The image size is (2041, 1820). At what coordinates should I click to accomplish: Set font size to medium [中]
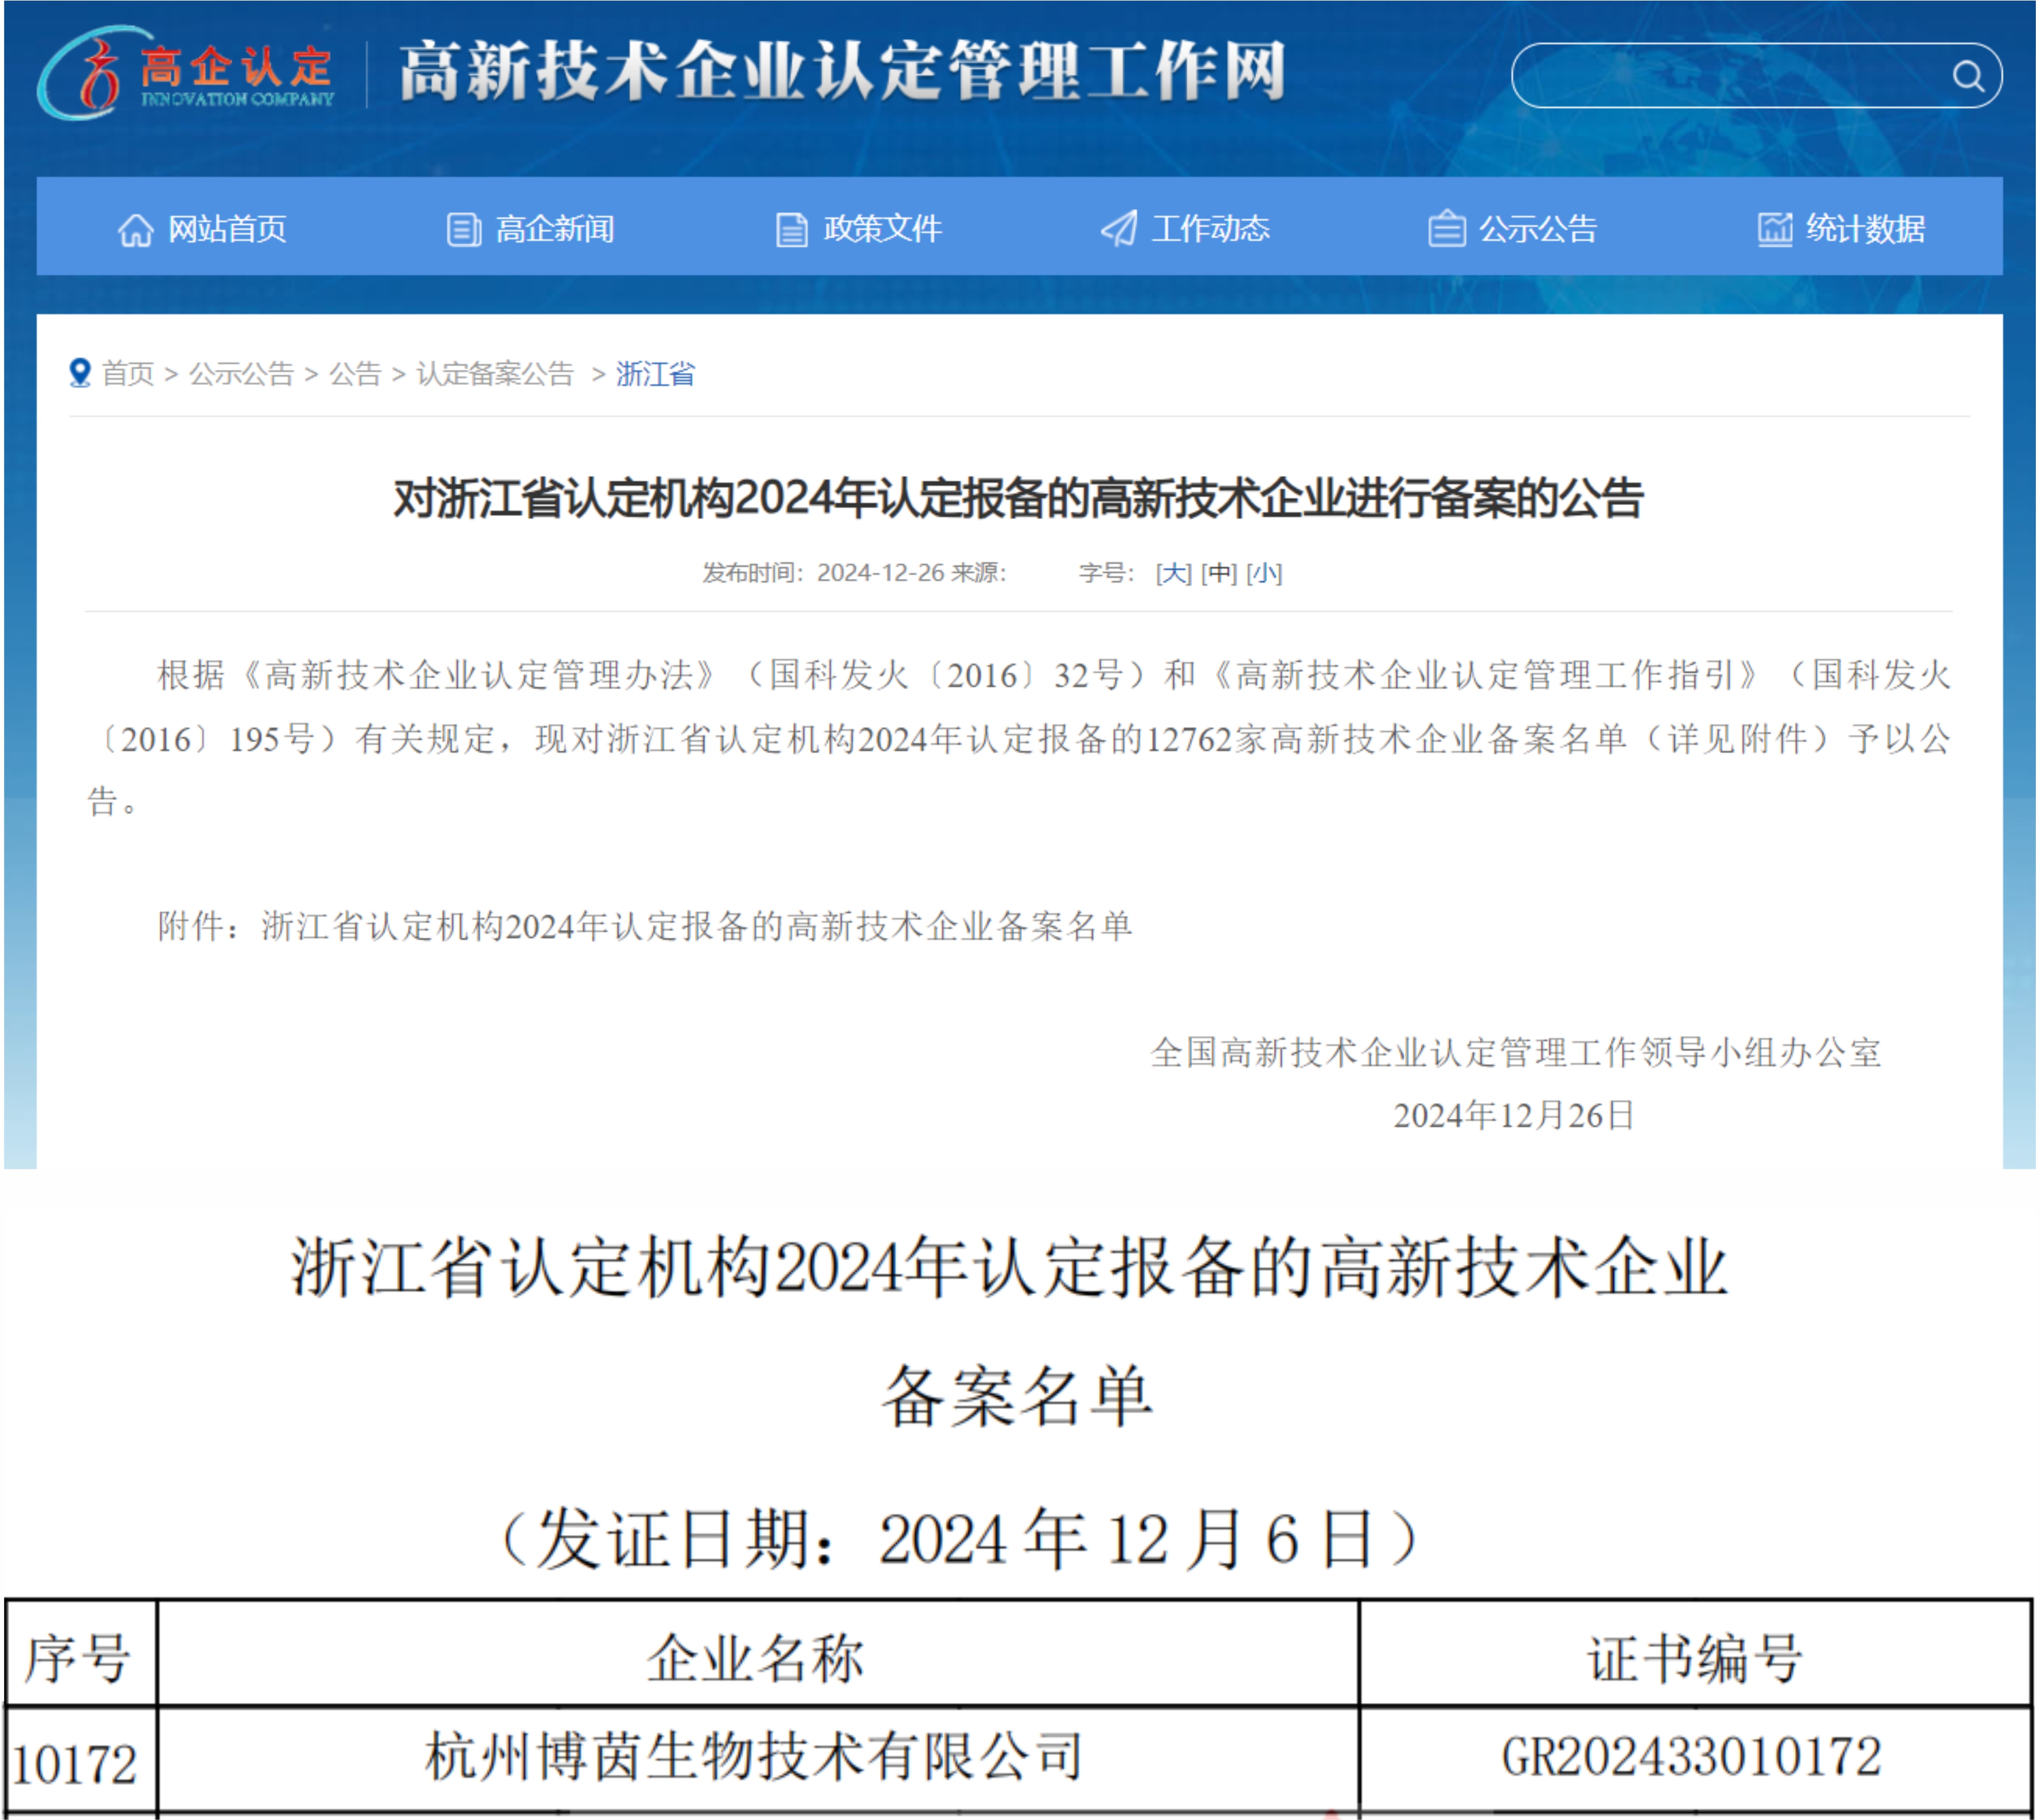coord(1219,573)
